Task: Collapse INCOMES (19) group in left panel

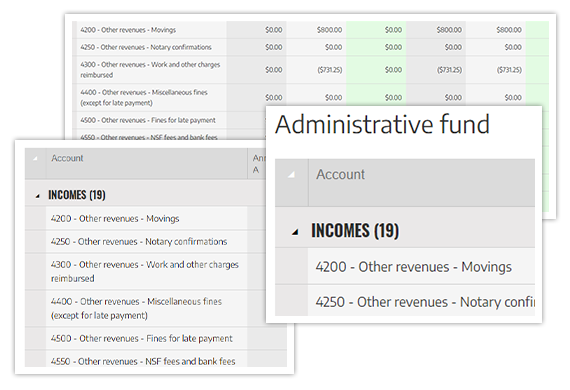Action: pyautogui.click(x=37, y=196)
